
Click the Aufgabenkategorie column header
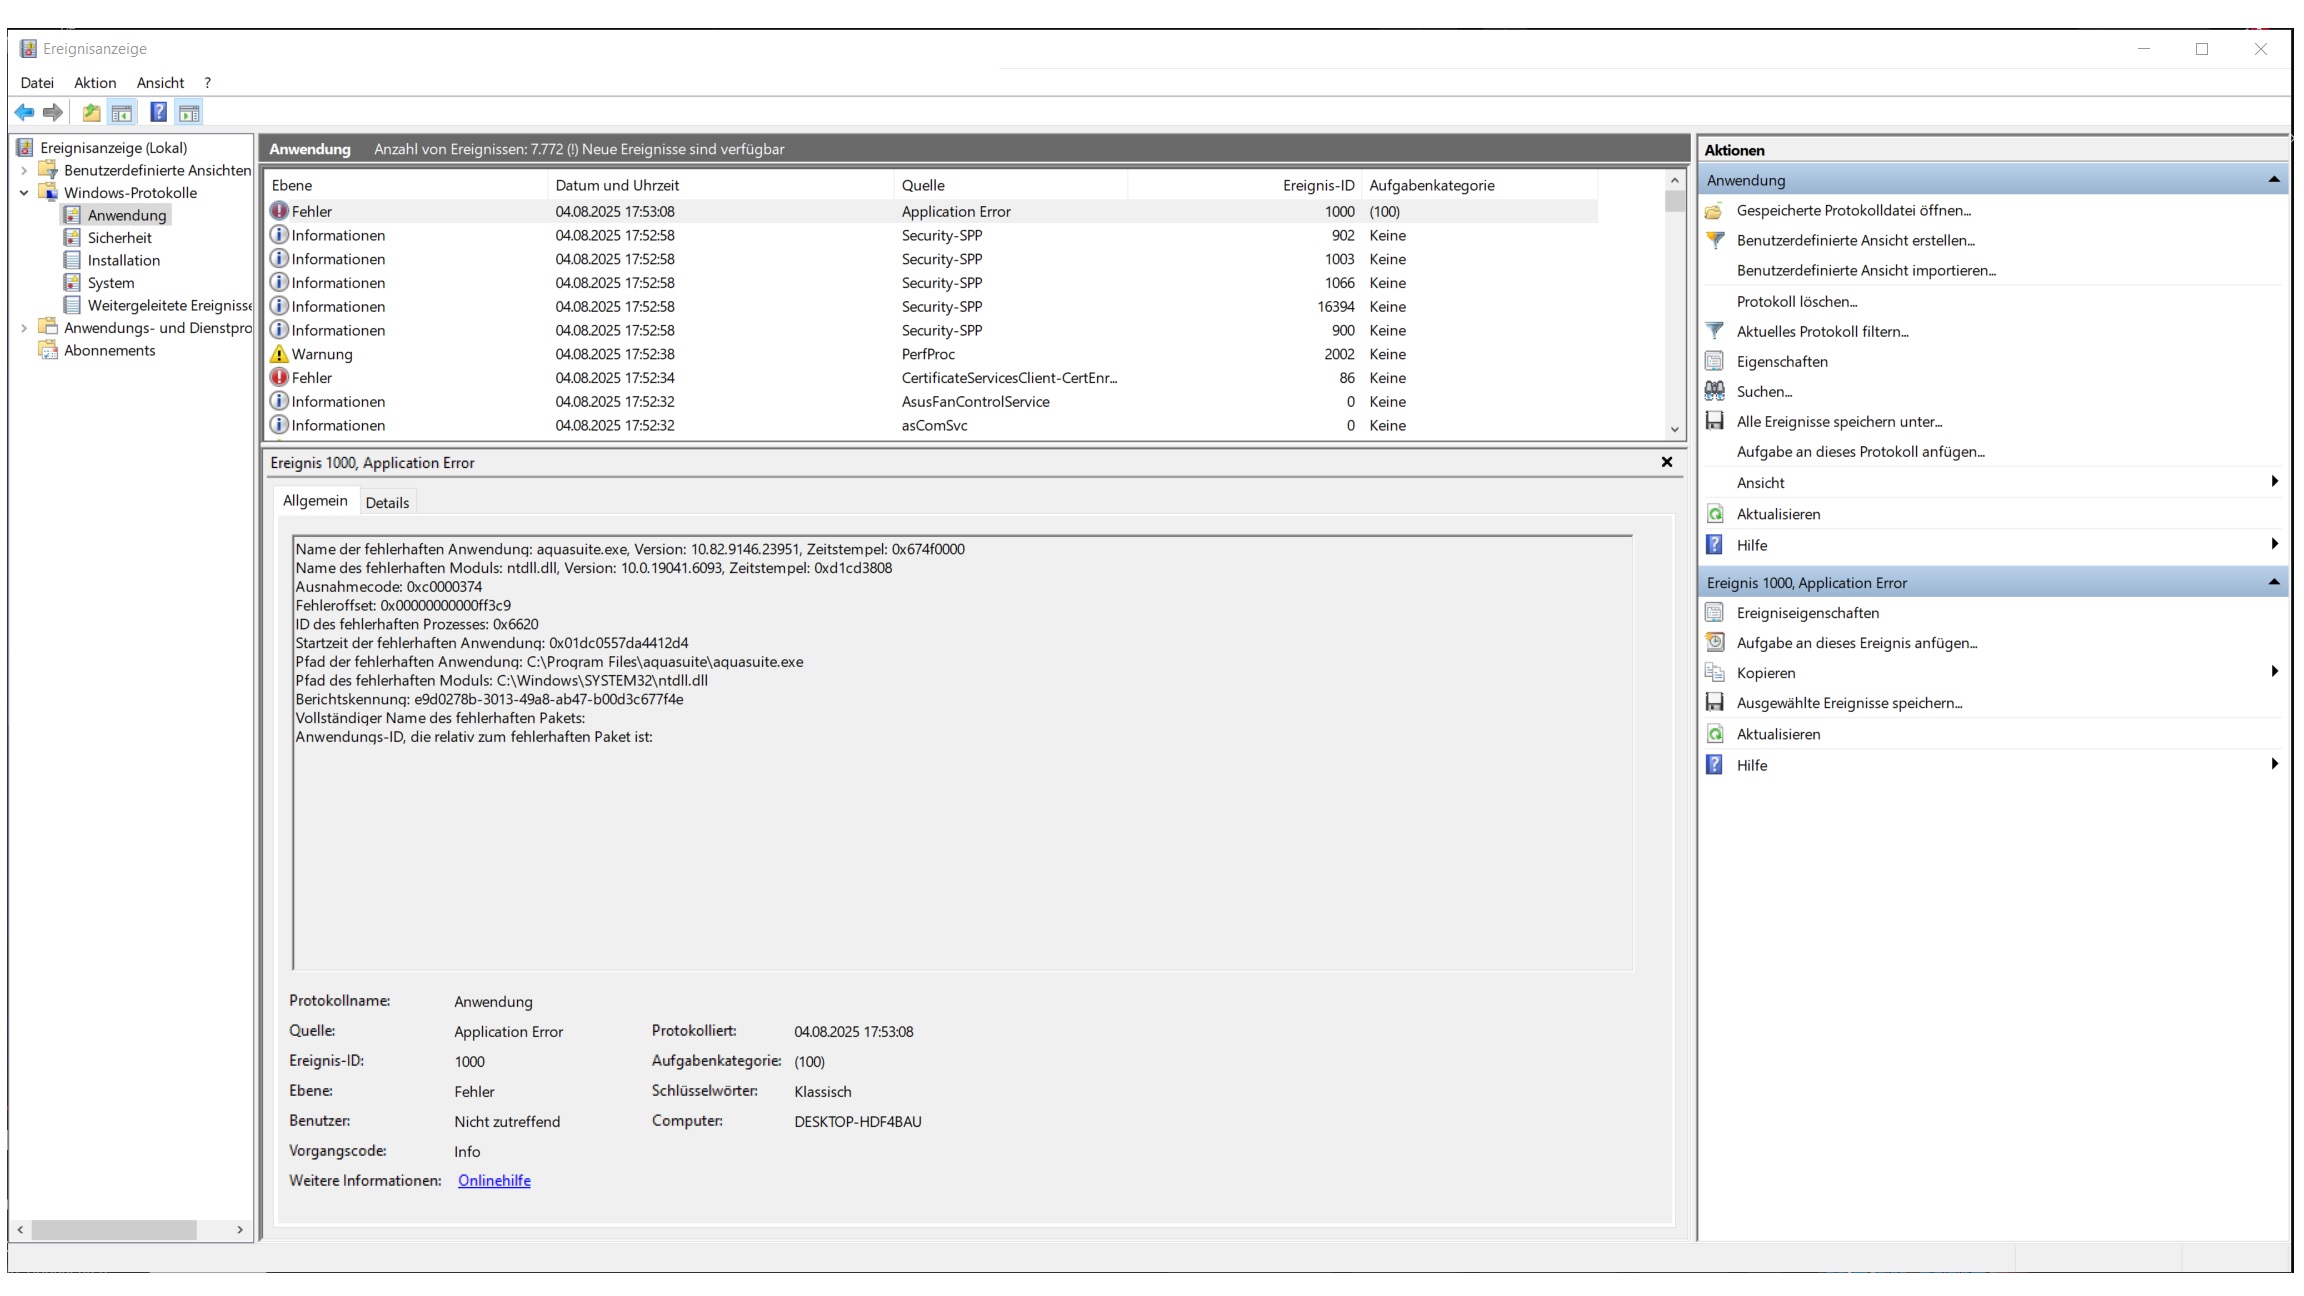pyautogui.click(x=1480, y=185)
